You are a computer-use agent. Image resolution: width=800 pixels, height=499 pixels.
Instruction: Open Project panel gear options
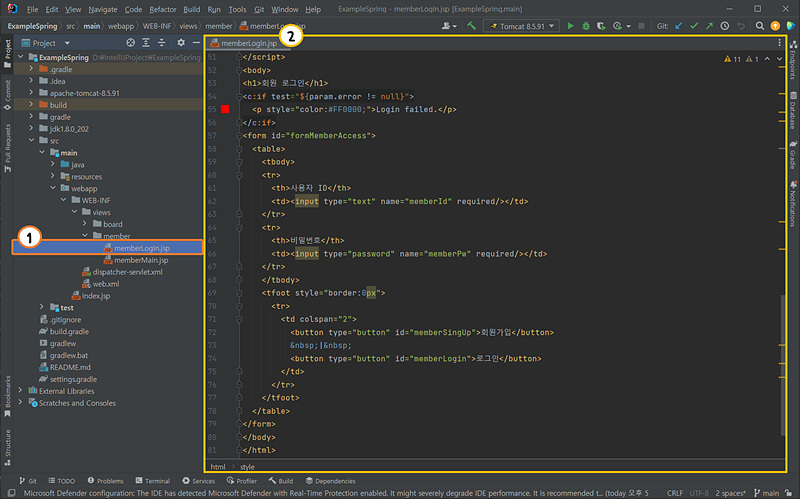coord(181,43)
